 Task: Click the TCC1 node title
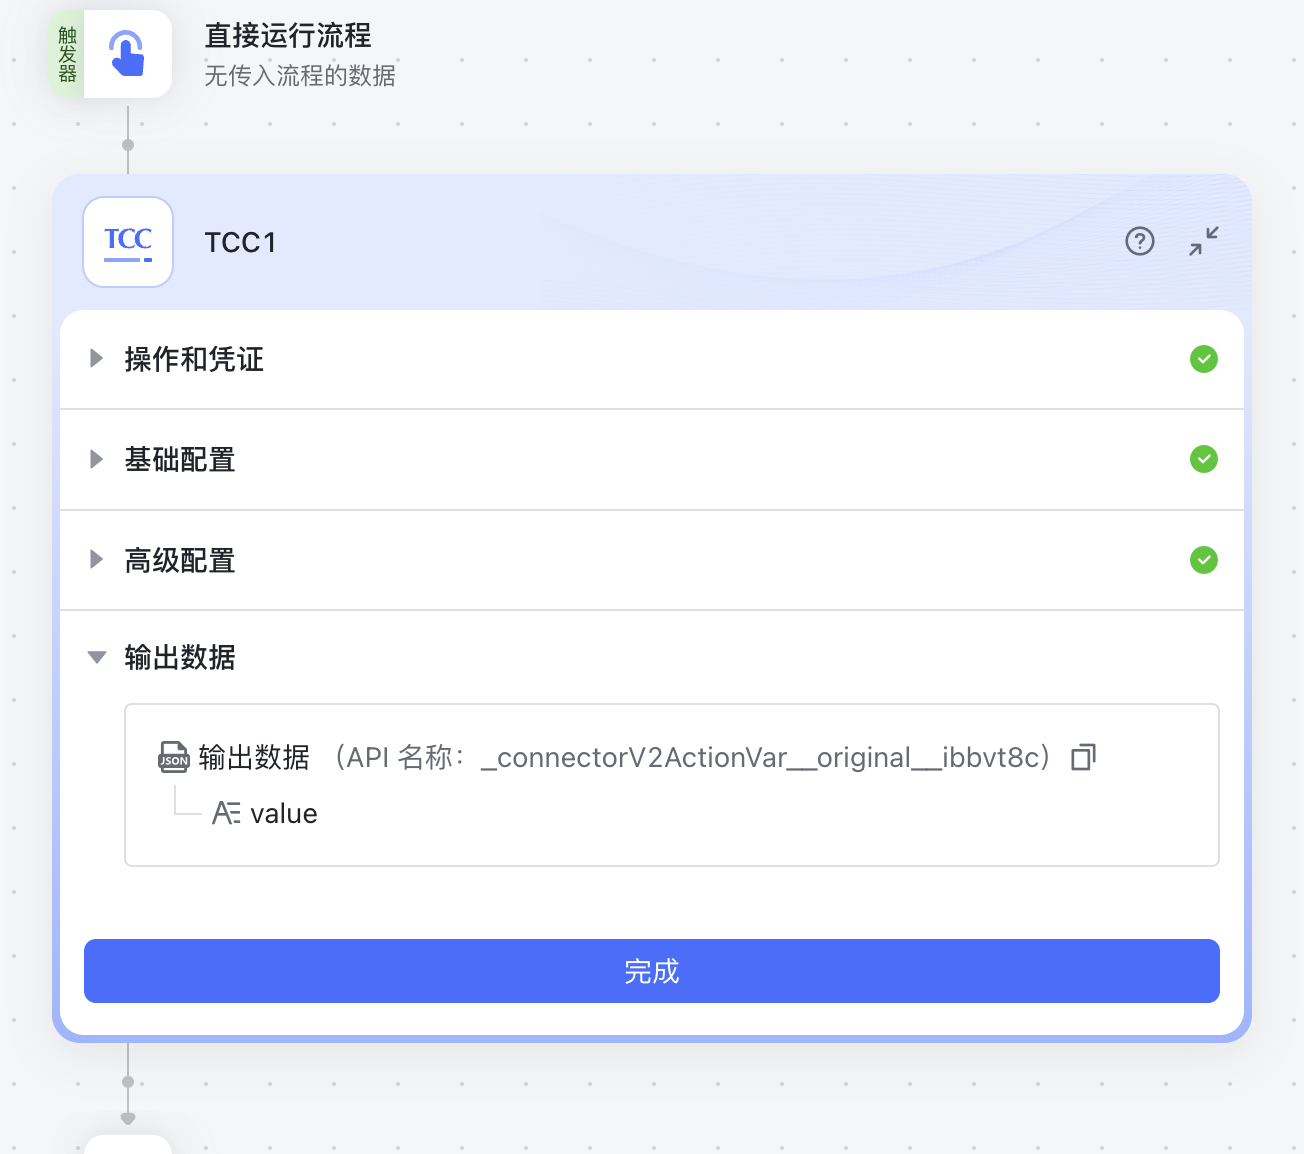click(x=240, y=242)
